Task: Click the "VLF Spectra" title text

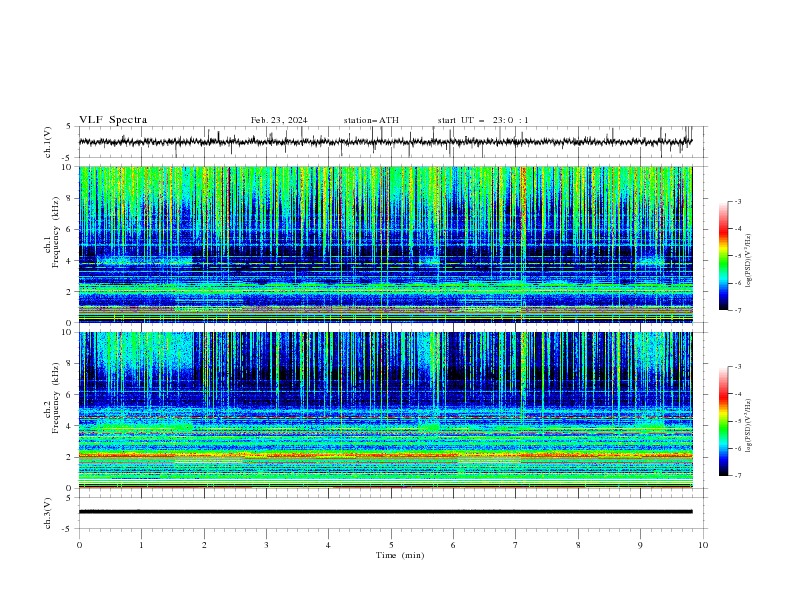Action: pos(113,120)
